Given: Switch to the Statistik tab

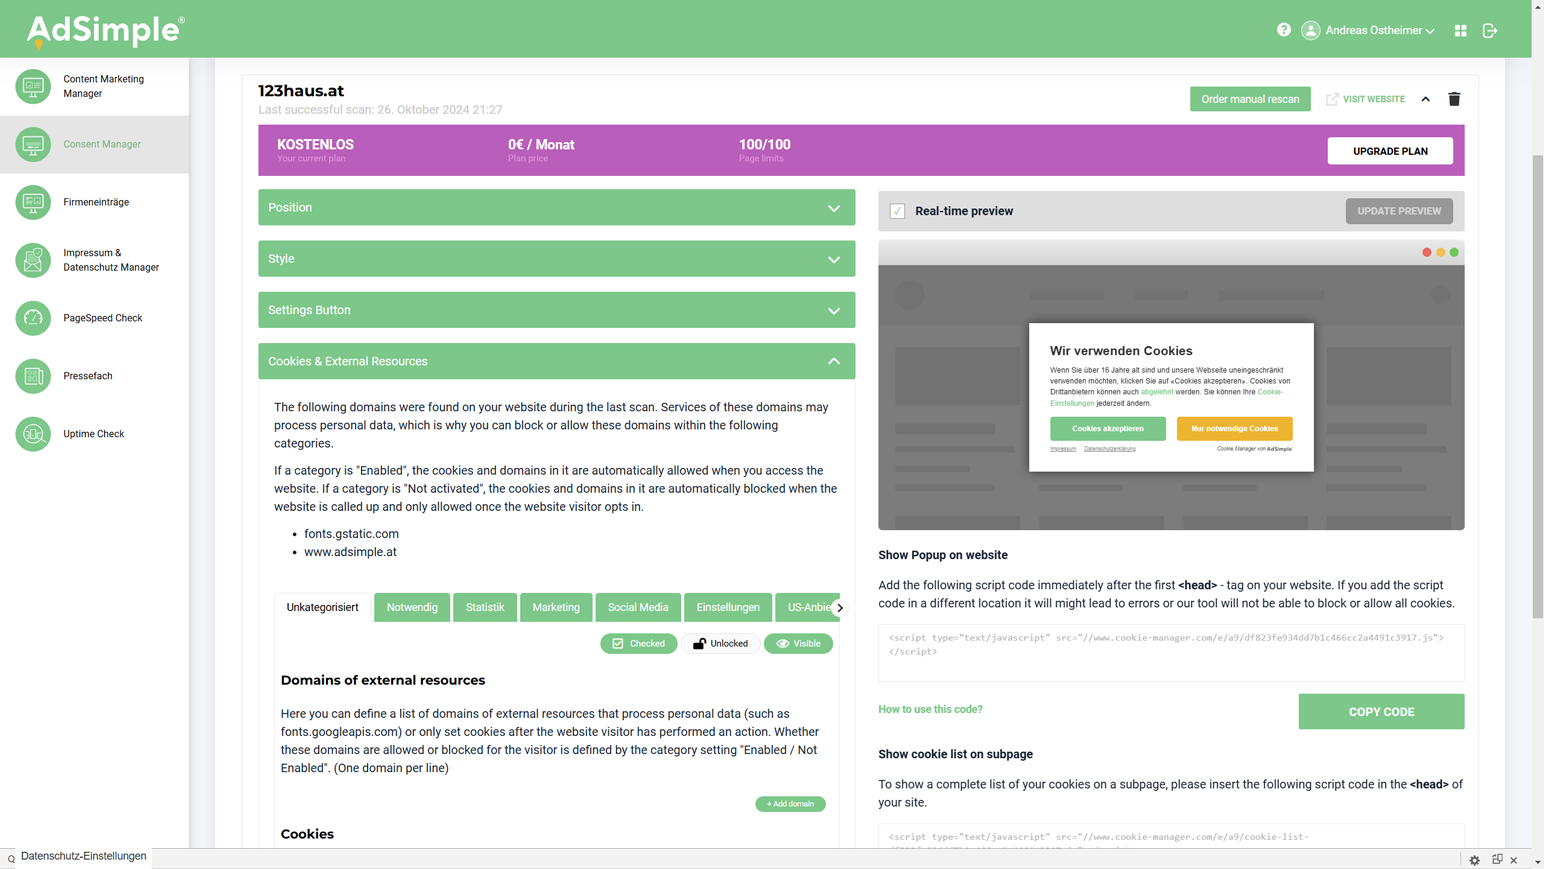Looking at the screenshot, I should 485,607.
